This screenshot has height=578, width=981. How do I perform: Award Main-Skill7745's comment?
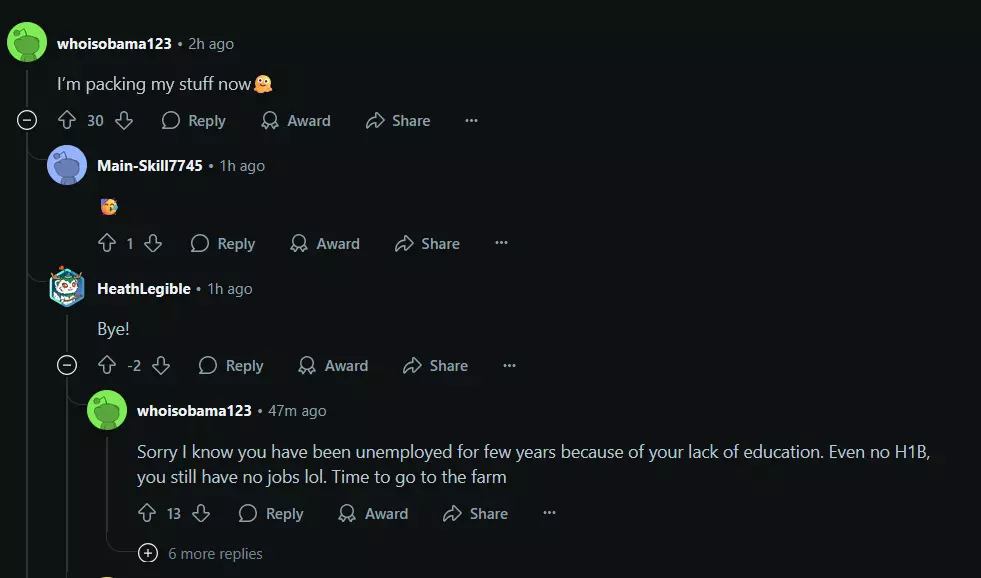(x=325, y=244)
